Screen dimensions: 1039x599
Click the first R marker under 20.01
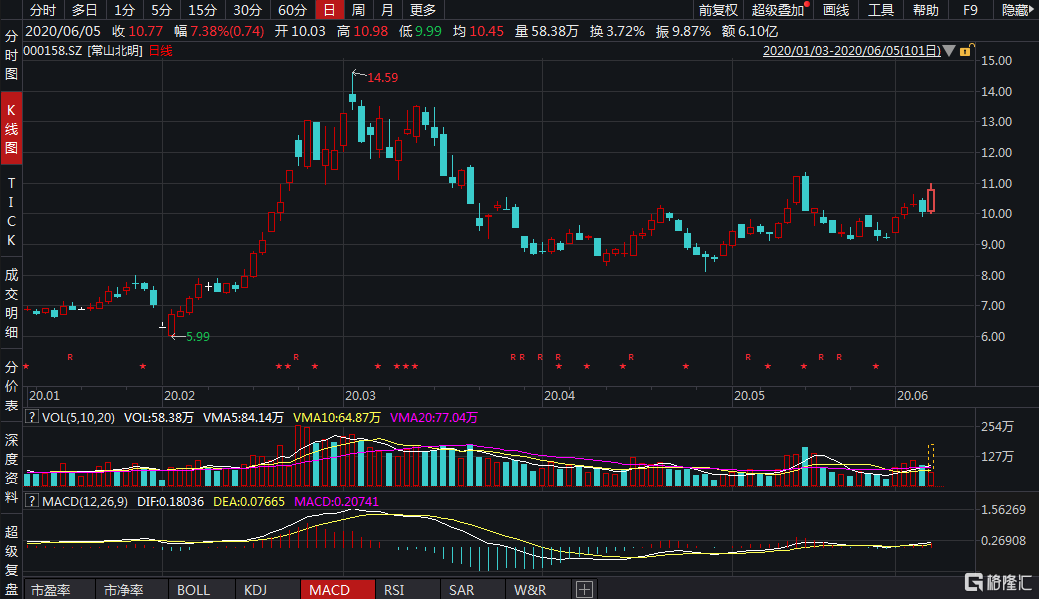tap(70, 357)
